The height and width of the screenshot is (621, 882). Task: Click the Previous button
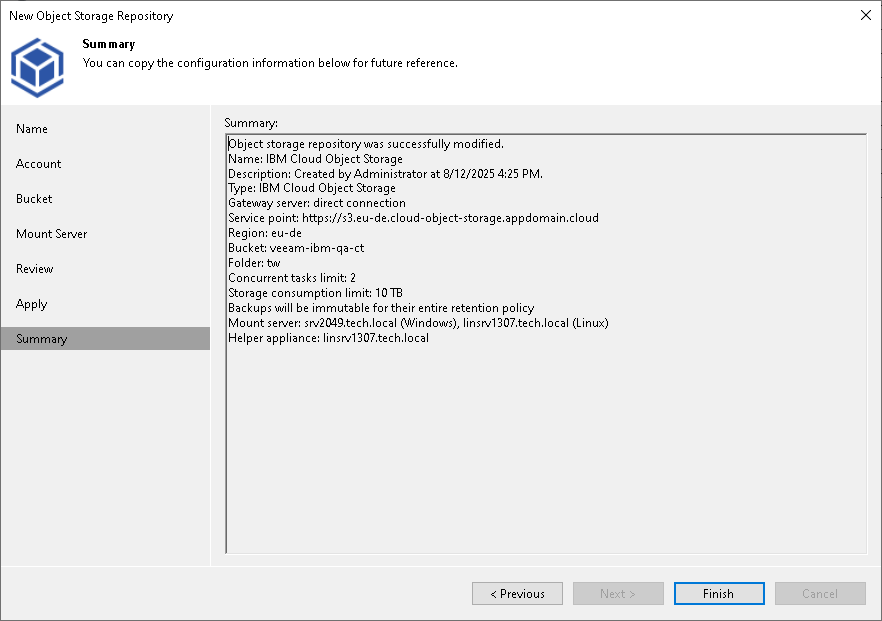(517, 593)
